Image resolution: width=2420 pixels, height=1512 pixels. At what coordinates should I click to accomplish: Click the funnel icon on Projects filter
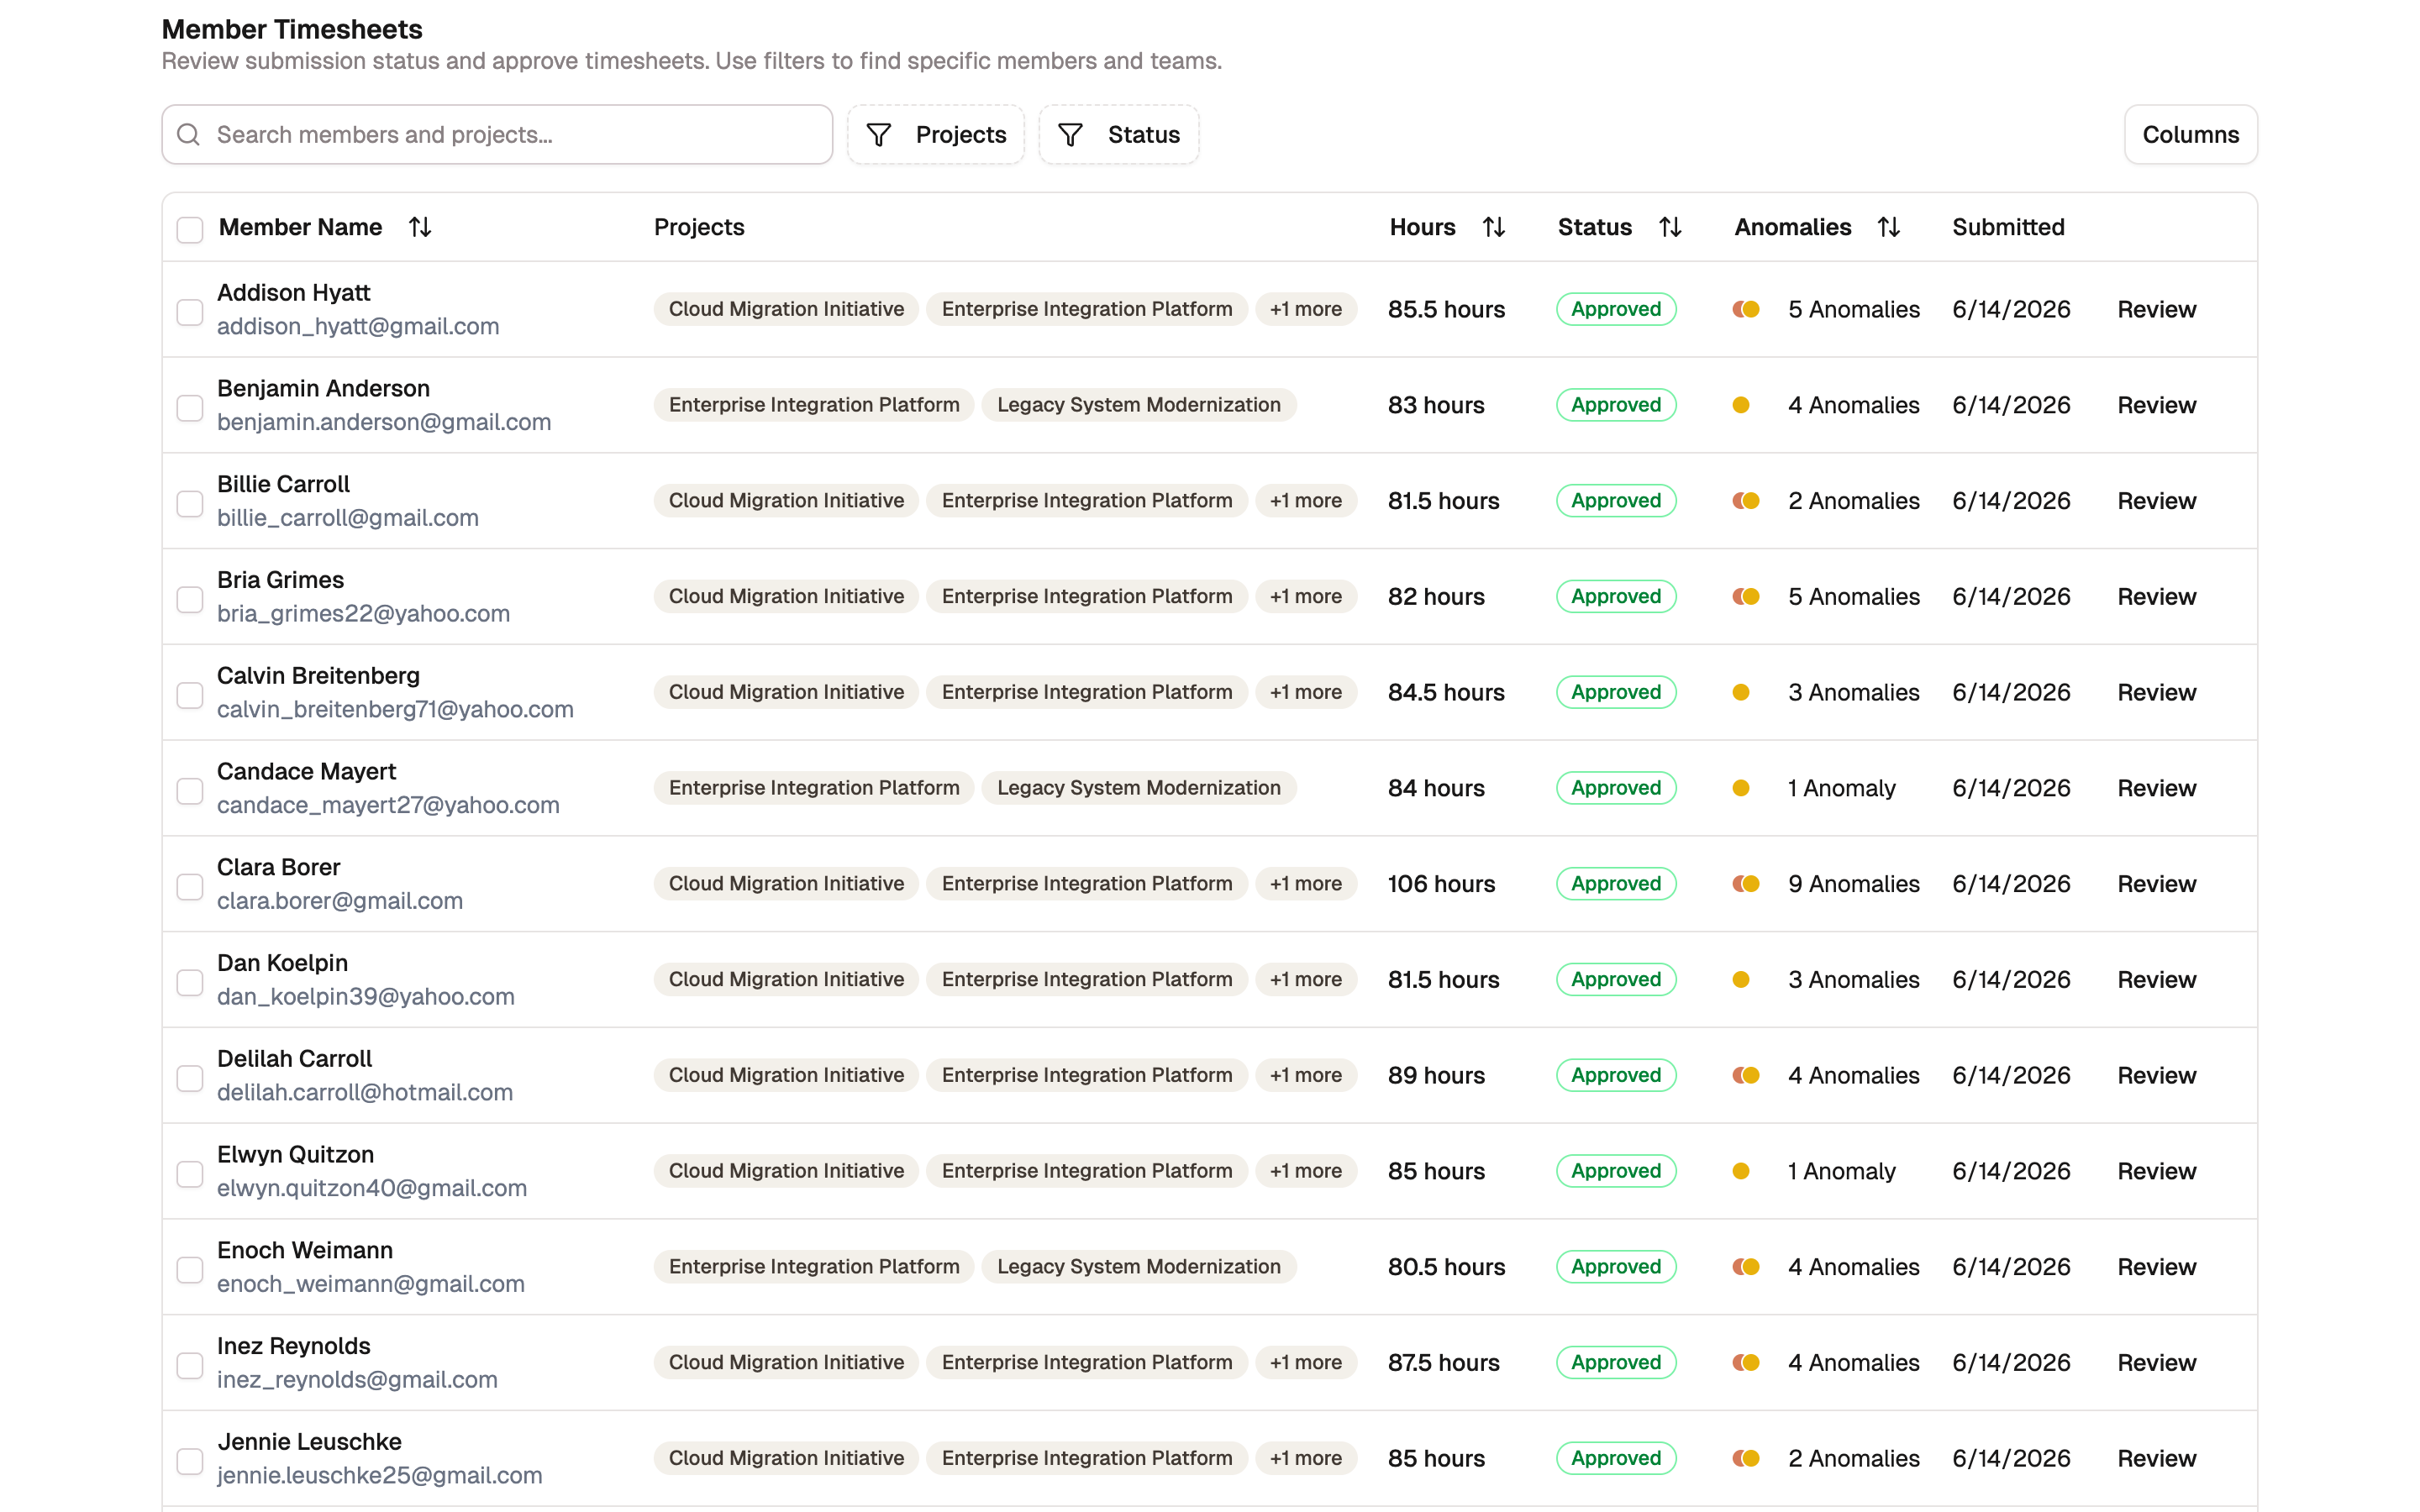pyautogui.click(x=878, y=134)
